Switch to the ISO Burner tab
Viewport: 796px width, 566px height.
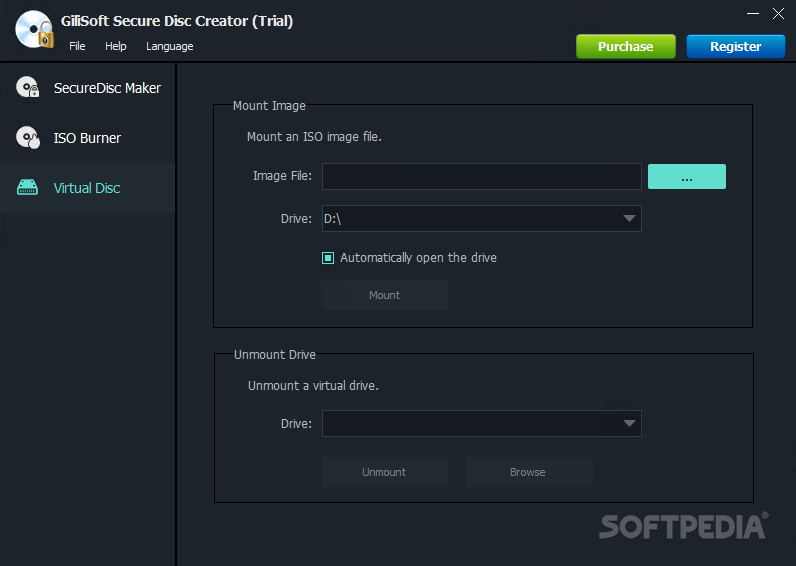pos(88,138)
